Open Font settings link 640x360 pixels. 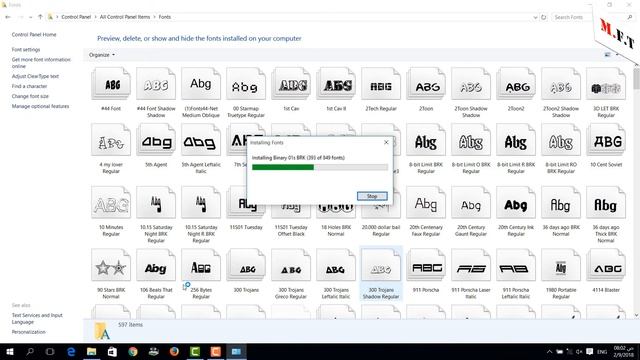(26, 49)
